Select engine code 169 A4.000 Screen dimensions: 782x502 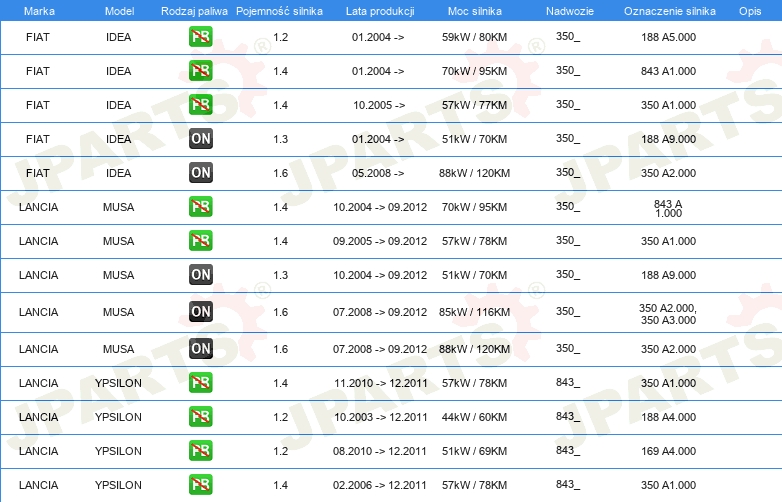[x=668, y=451]
